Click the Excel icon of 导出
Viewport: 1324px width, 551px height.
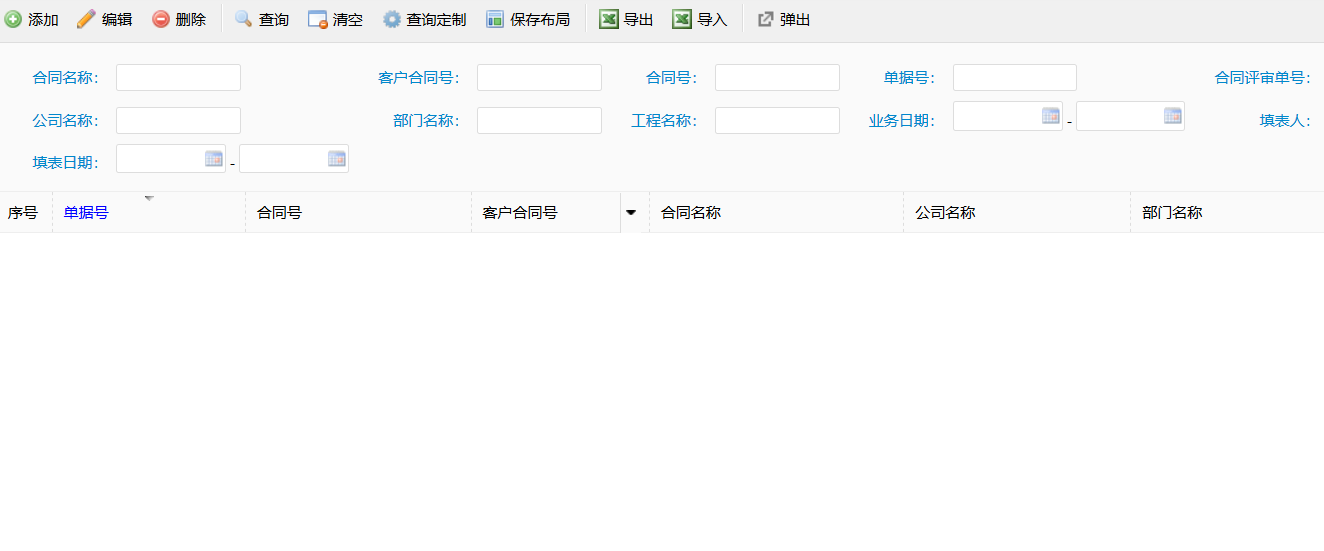609,19
